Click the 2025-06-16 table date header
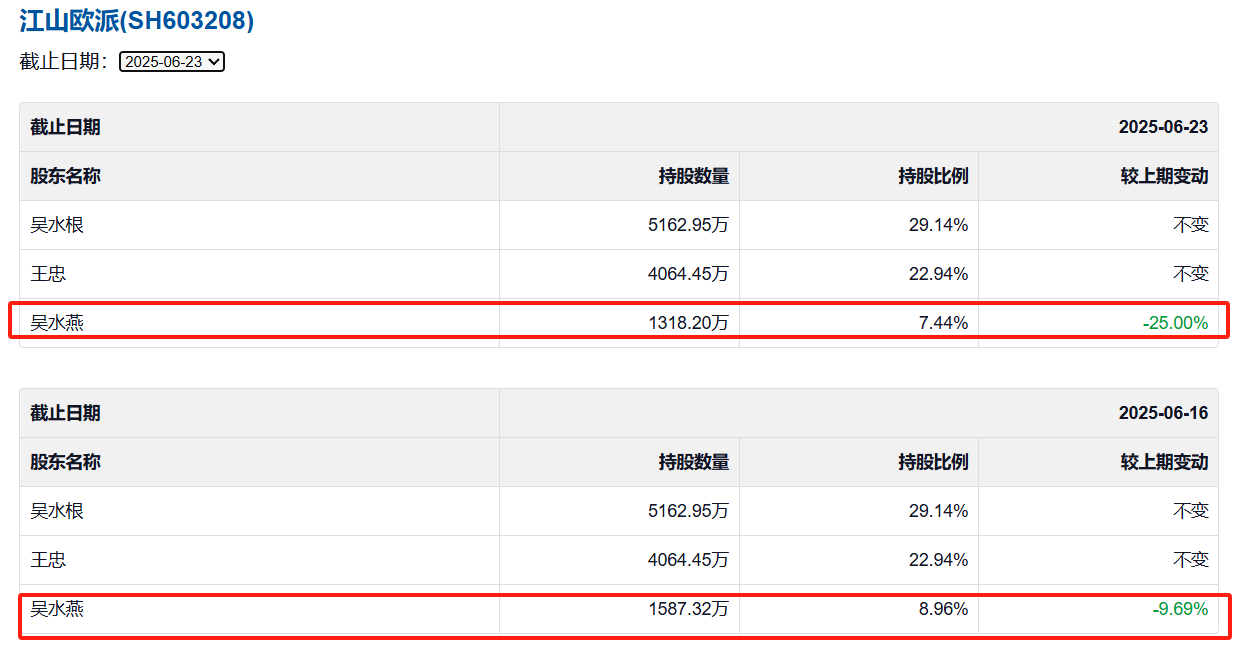The height and width of the screenshot is (650, 1255). (x=1163, y=413)
